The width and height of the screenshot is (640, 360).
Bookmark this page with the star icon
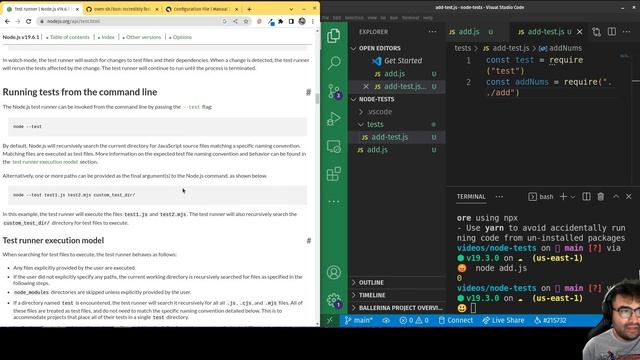coord(246,21)
